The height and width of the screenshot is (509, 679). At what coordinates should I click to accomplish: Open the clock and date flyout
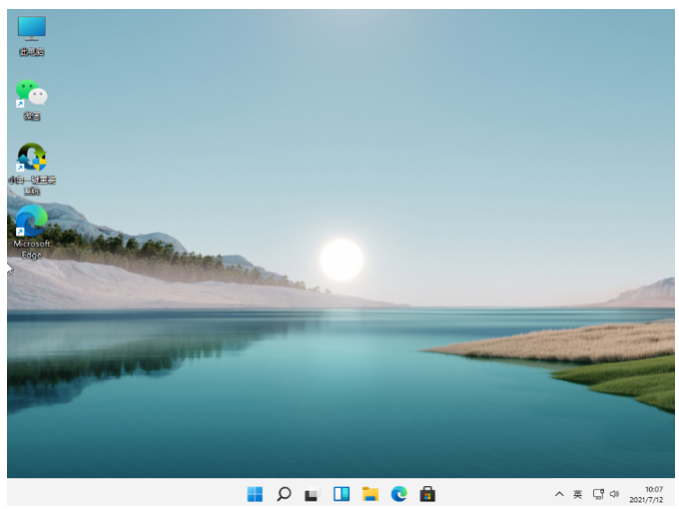(651, 489)
